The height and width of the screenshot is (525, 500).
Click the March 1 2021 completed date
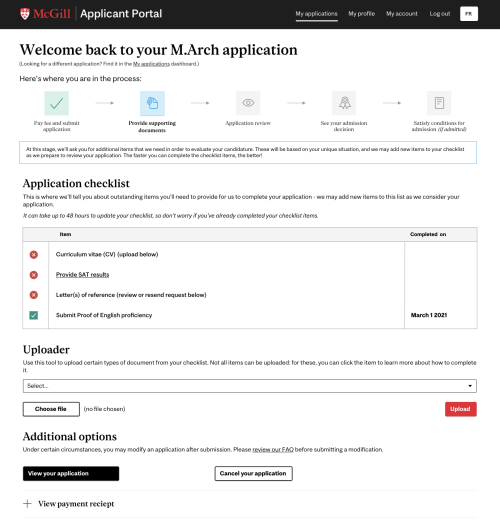coord(429,315)
